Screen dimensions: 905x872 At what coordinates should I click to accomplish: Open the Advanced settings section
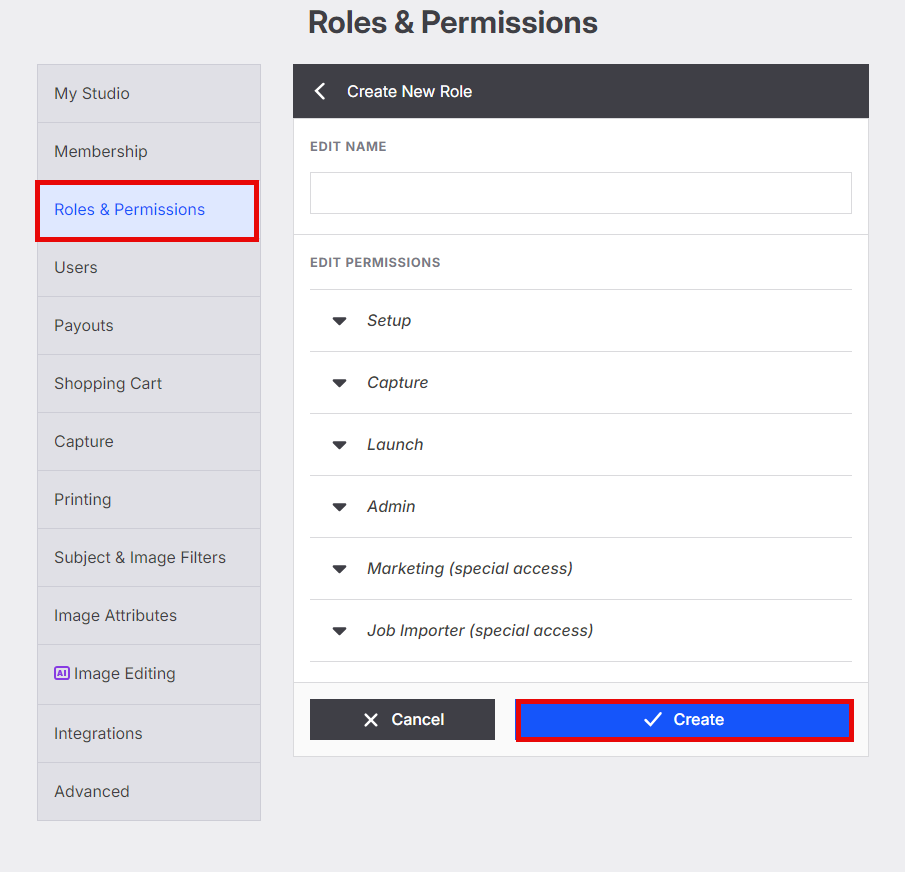point(149,791)
